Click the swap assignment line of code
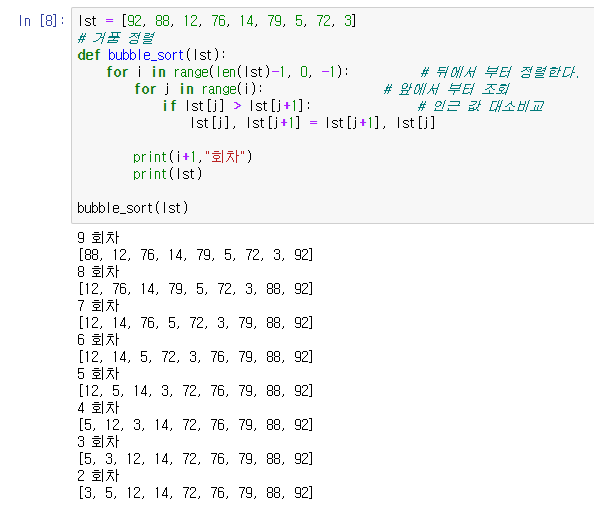 click(x=313, y=123)
